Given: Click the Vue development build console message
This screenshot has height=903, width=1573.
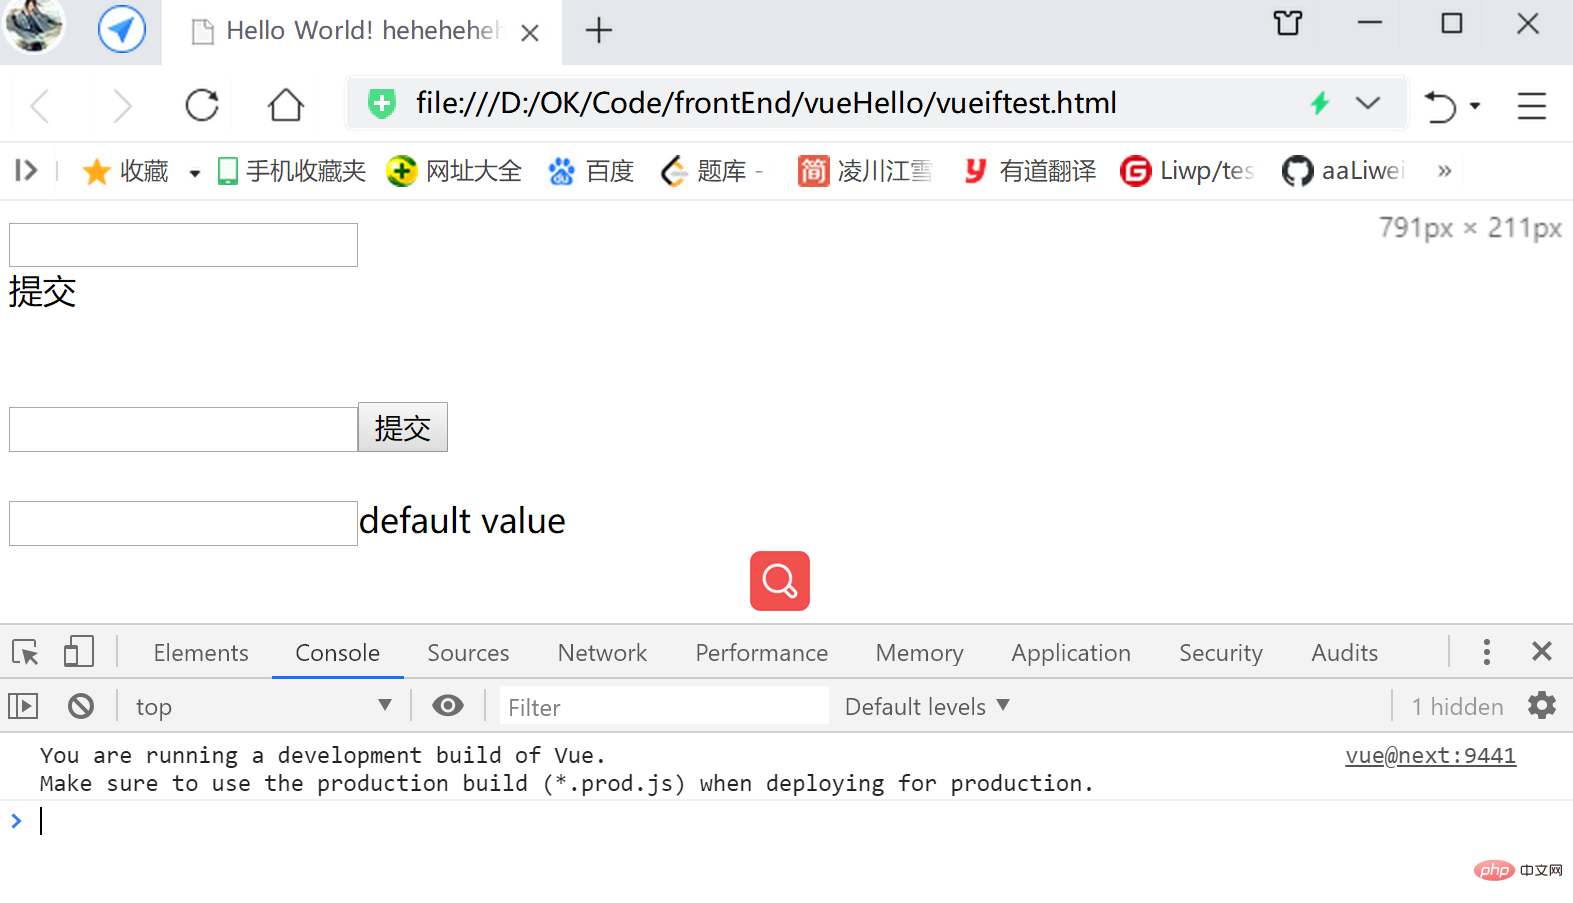Looking at the screenshot, I should (x=567, y=769).
